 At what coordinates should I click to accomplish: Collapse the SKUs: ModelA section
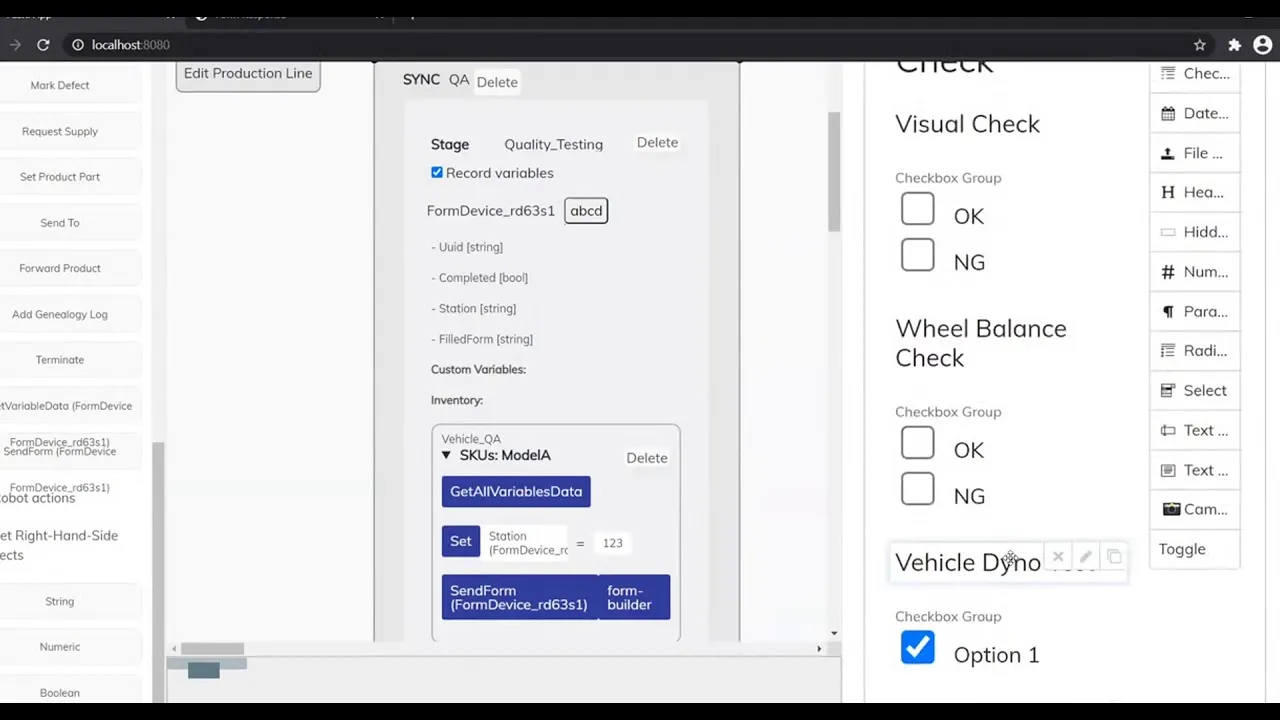point(446,455)
